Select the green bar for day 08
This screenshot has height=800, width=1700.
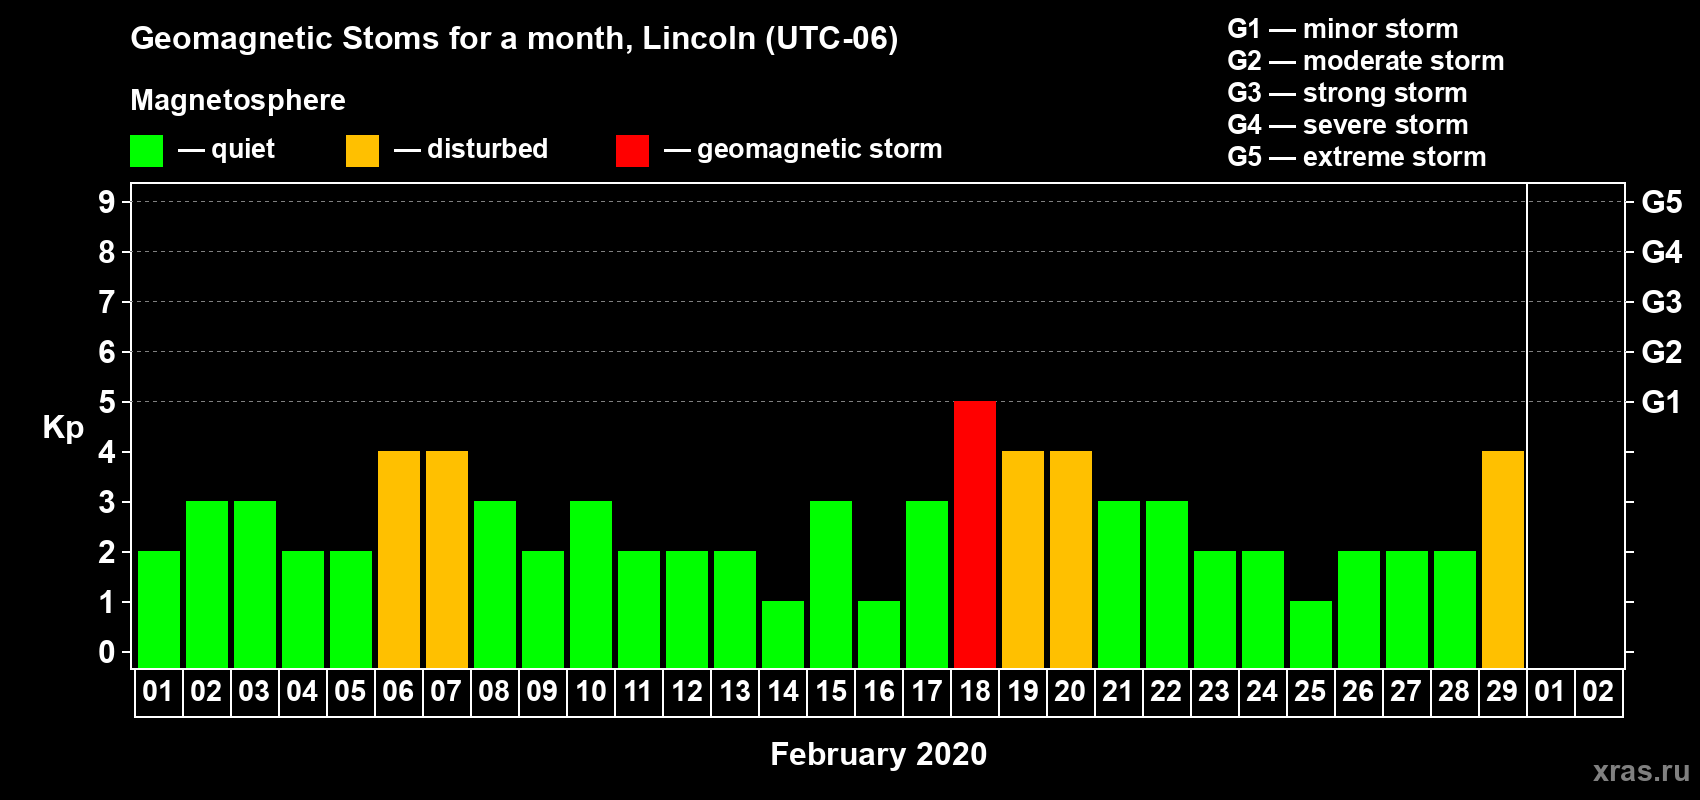(495, 584)
